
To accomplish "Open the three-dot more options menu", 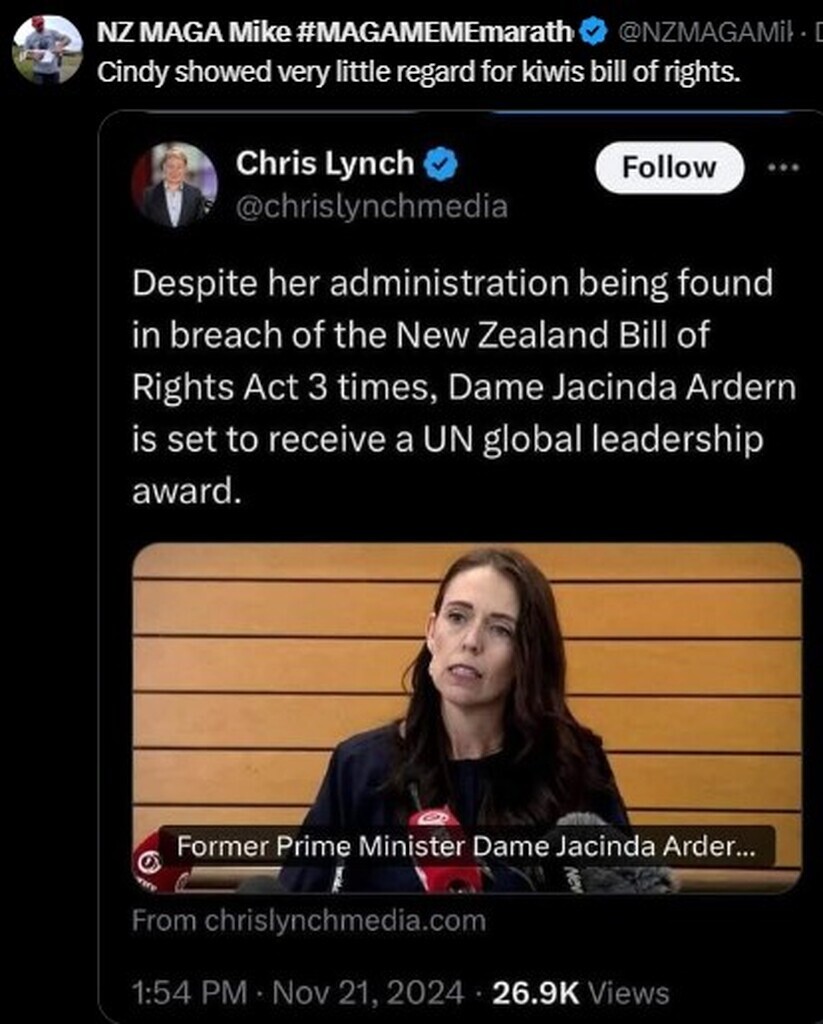I will (783, 168).
